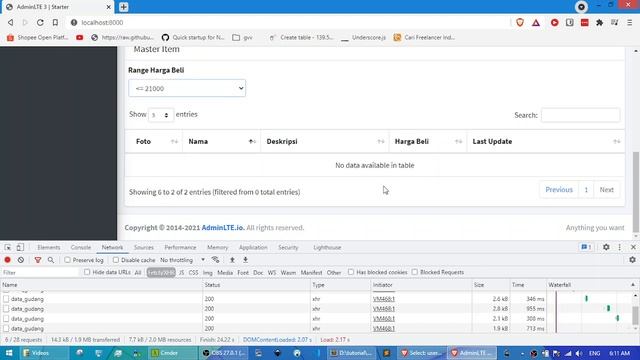Image resolution: width=640 pixels, height=360 pixels.
Task: Show All network request types
Action: tap(138, 272)
